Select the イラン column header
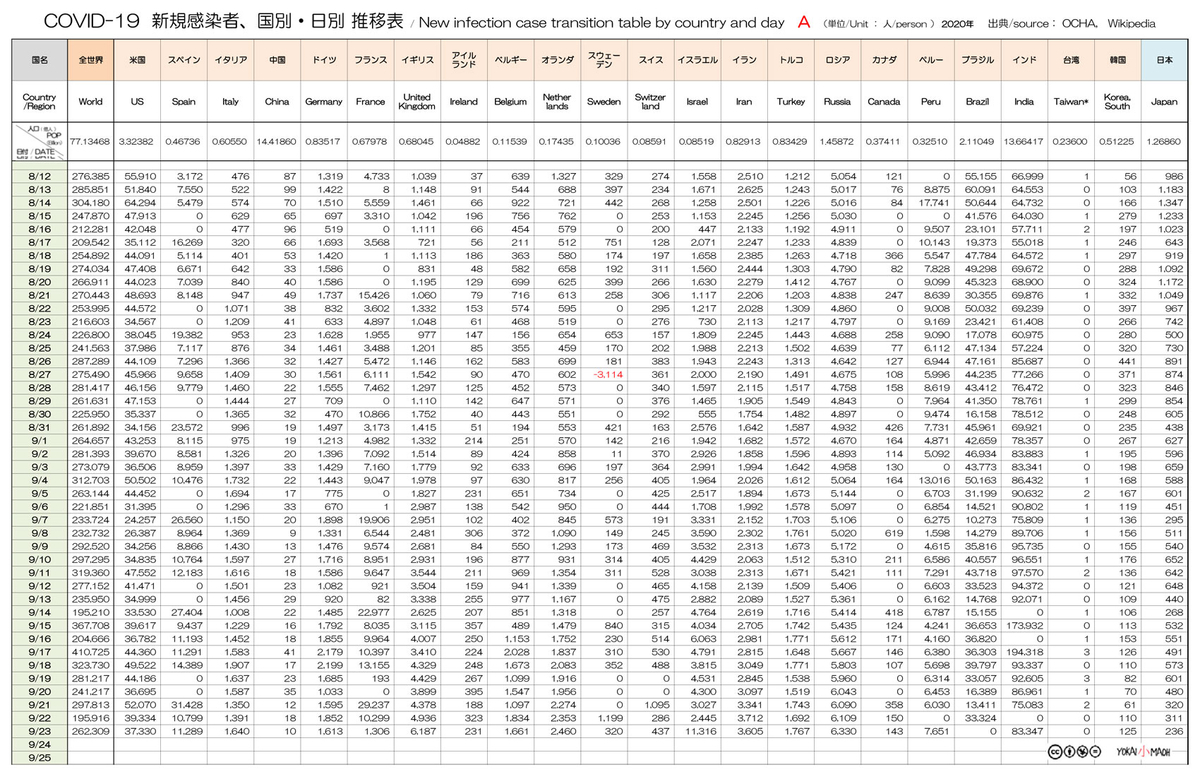 [744, 59]
